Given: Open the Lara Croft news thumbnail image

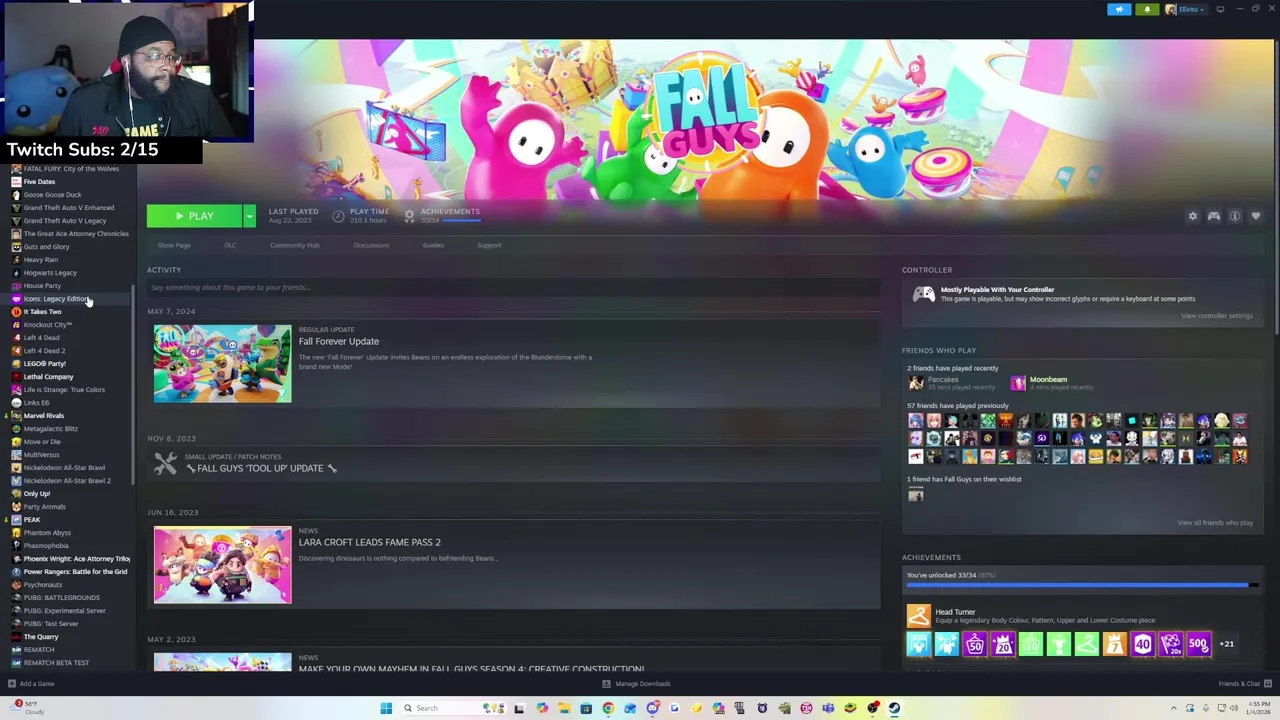Looking at the screenshot, I should 222,565.
